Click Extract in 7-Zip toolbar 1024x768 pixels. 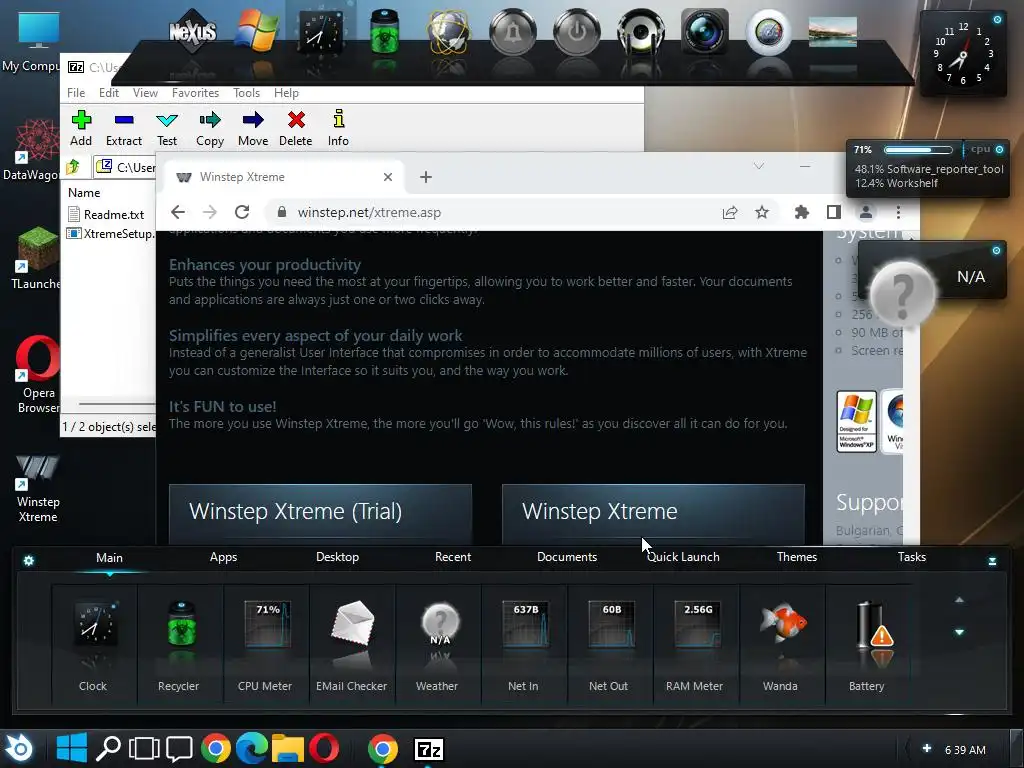[x=123, y=129]
